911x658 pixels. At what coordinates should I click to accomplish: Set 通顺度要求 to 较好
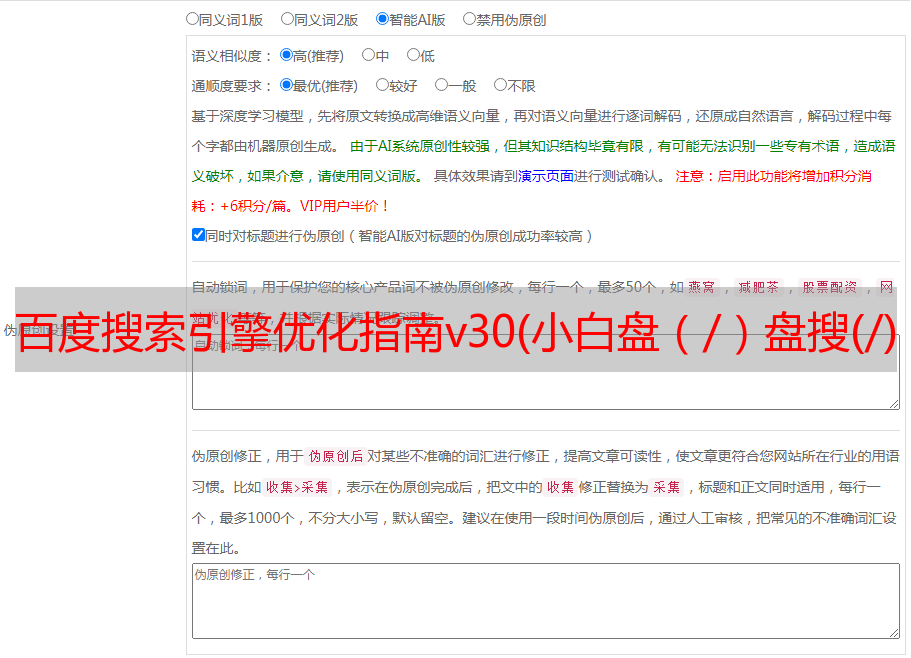point(382,85)
